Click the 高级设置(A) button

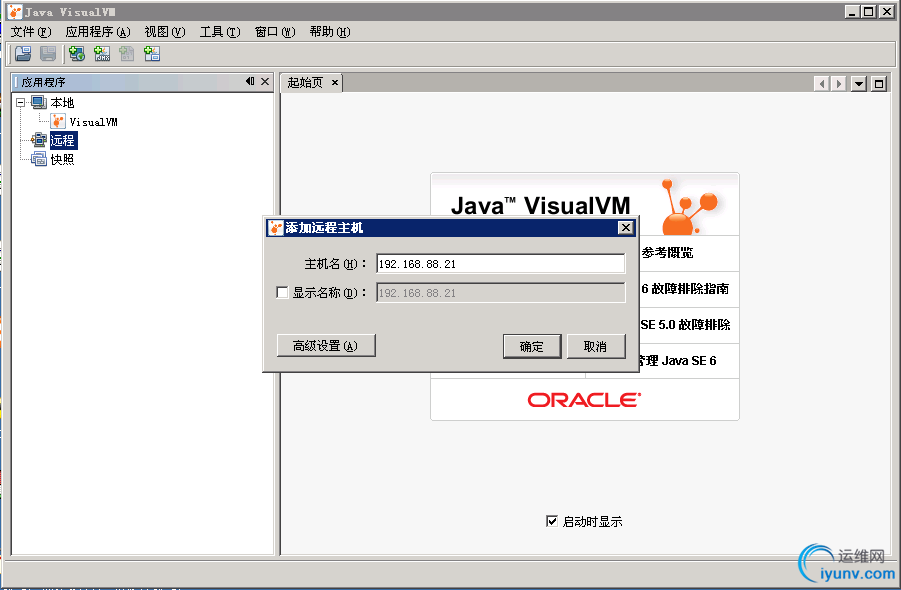coord(326,346)
